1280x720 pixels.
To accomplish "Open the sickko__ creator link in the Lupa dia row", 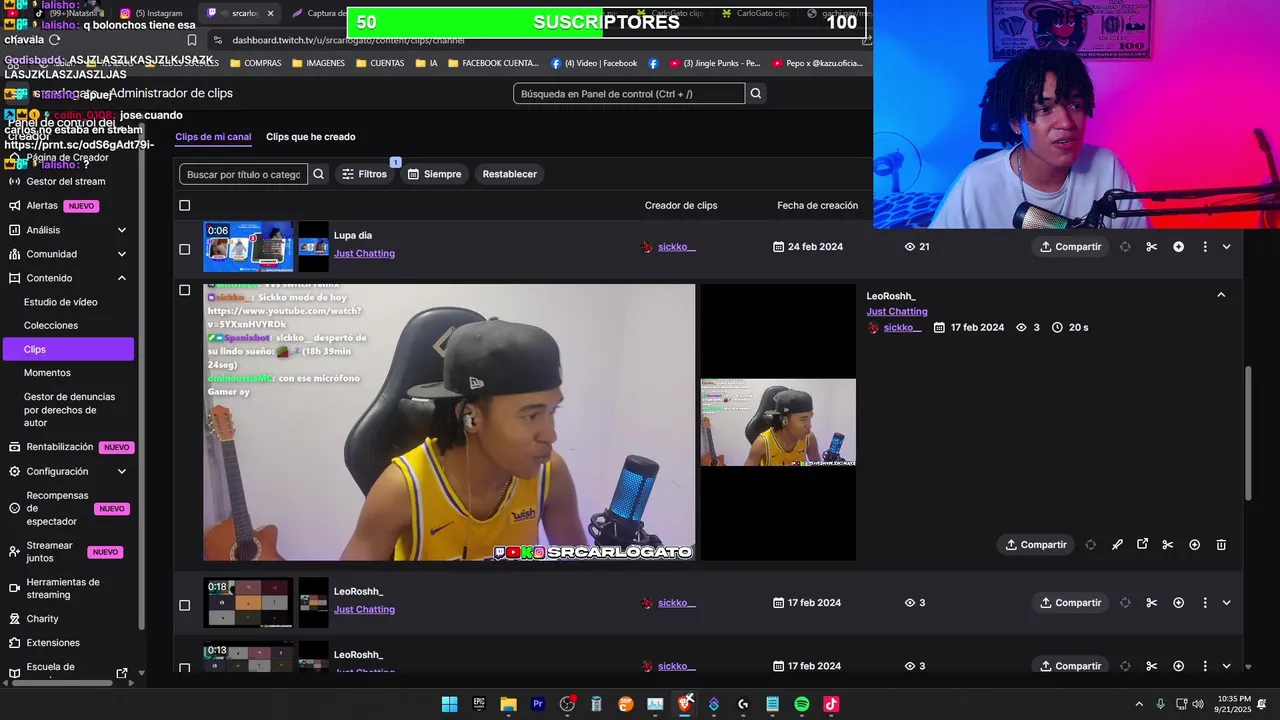I will (x=677, y=247).
